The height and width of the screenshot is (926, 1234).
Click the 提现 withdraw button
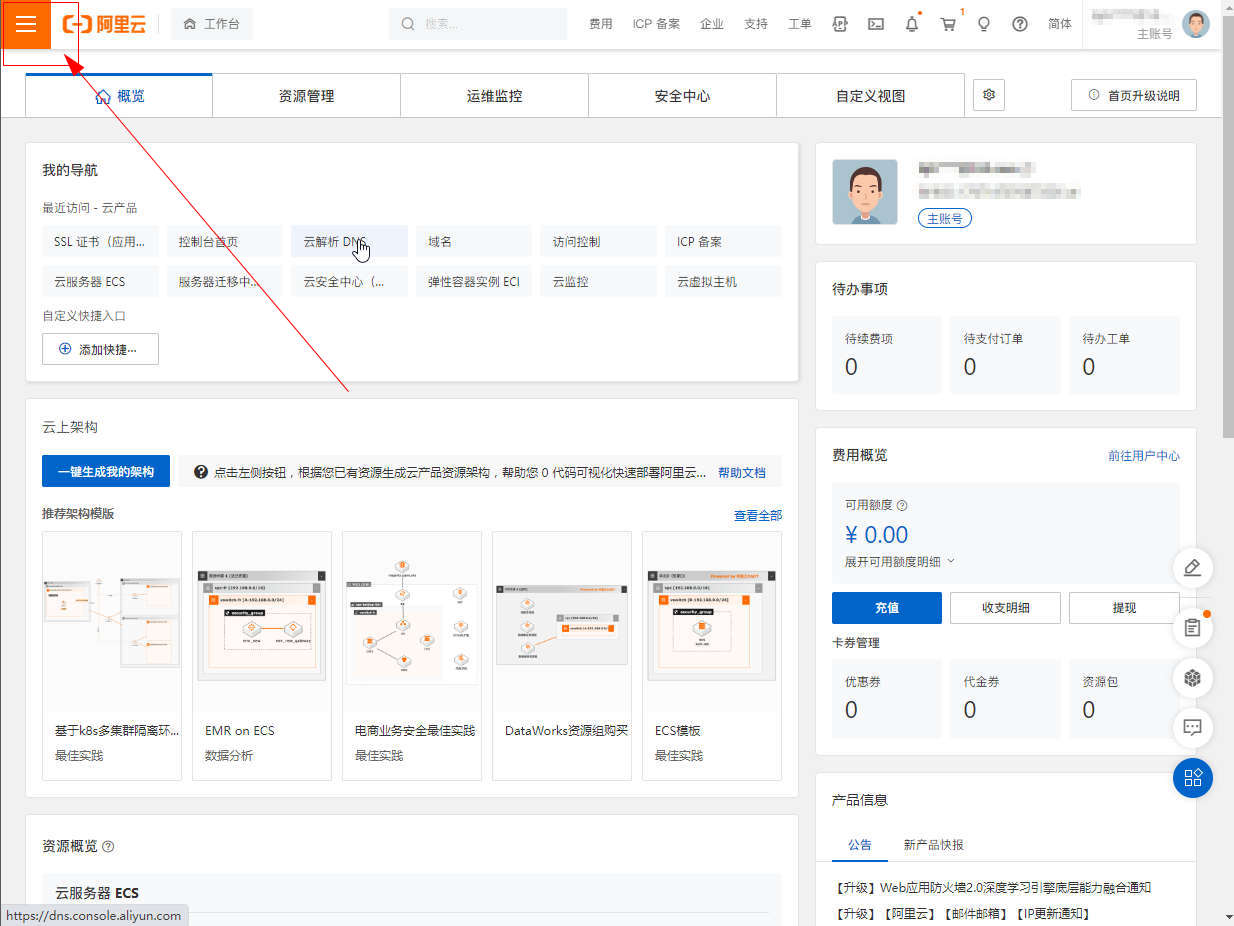1124,607
